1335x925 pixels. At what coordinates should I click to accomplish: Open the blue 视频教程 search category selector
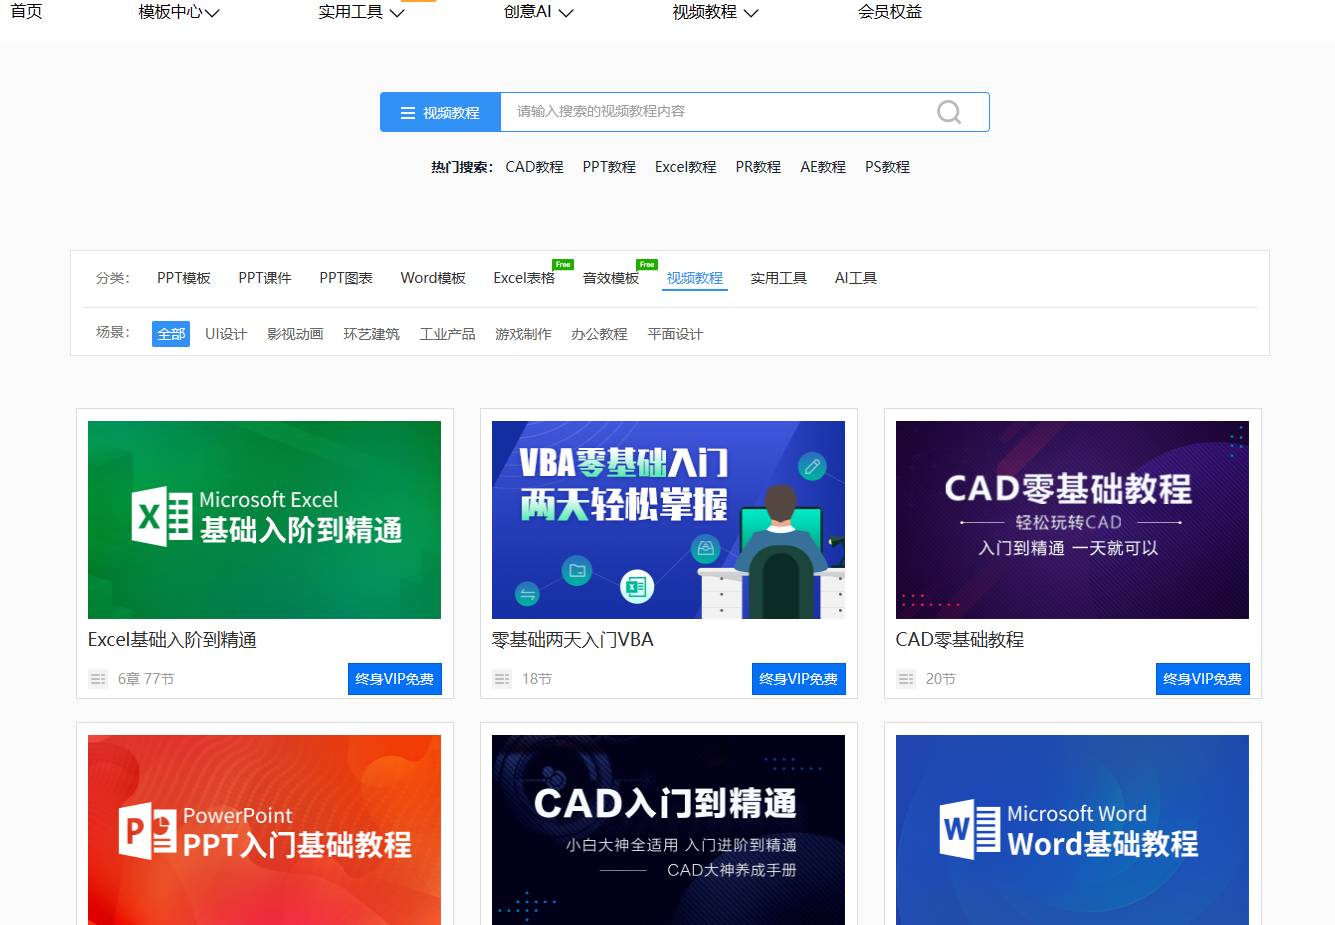pos(440,112)
